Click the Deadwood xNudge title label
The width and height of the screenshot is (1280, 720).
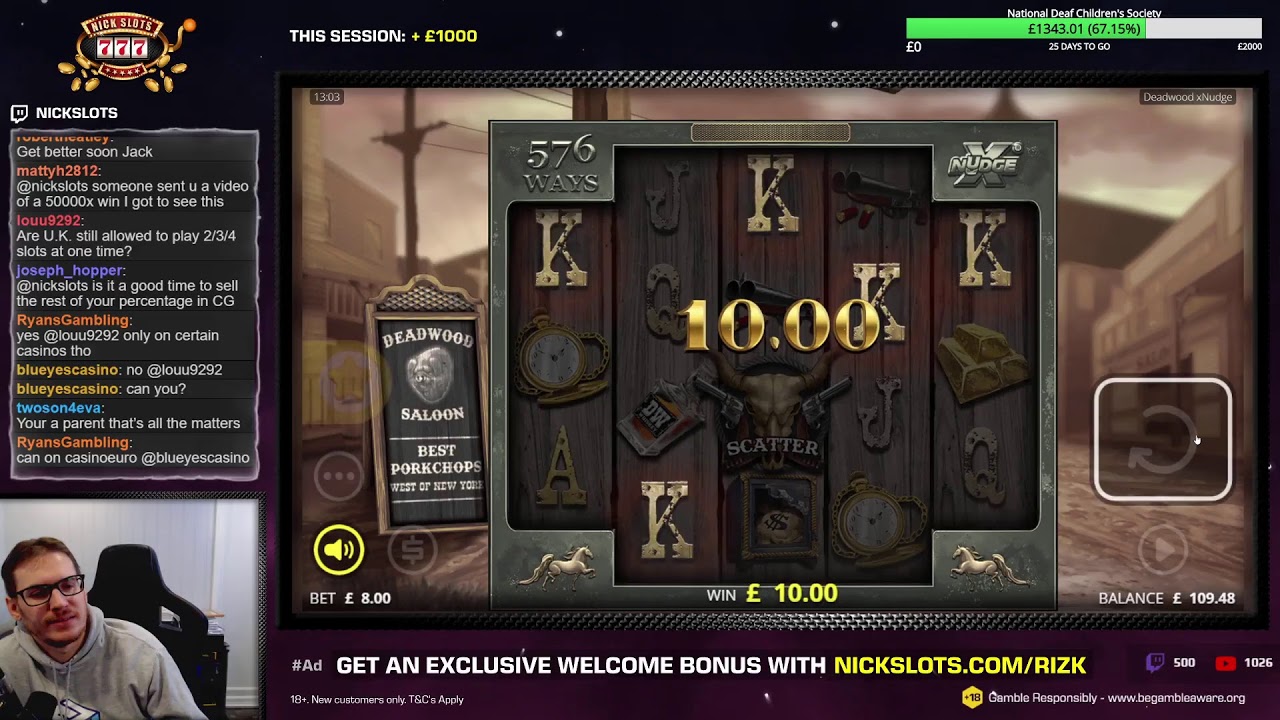[1188, 97]
